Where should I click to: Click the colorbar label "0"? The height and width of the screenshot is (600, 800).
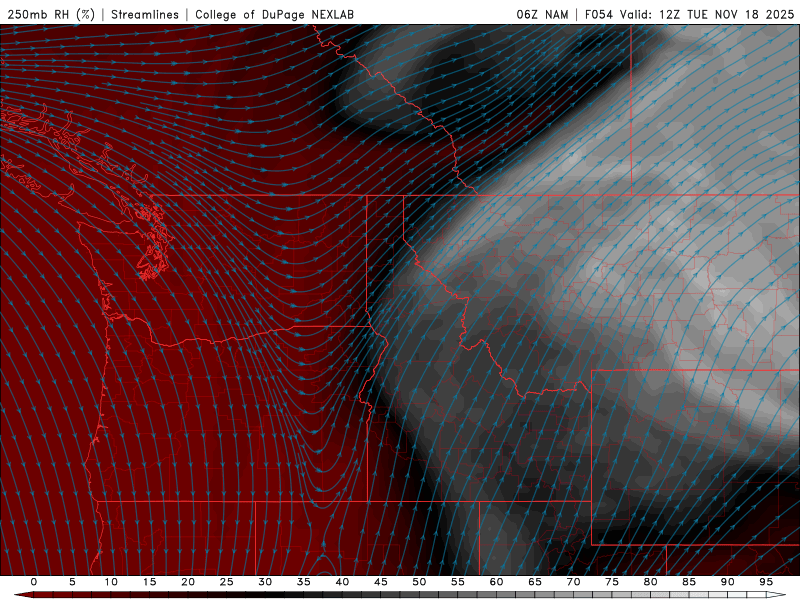coord(34,582)
